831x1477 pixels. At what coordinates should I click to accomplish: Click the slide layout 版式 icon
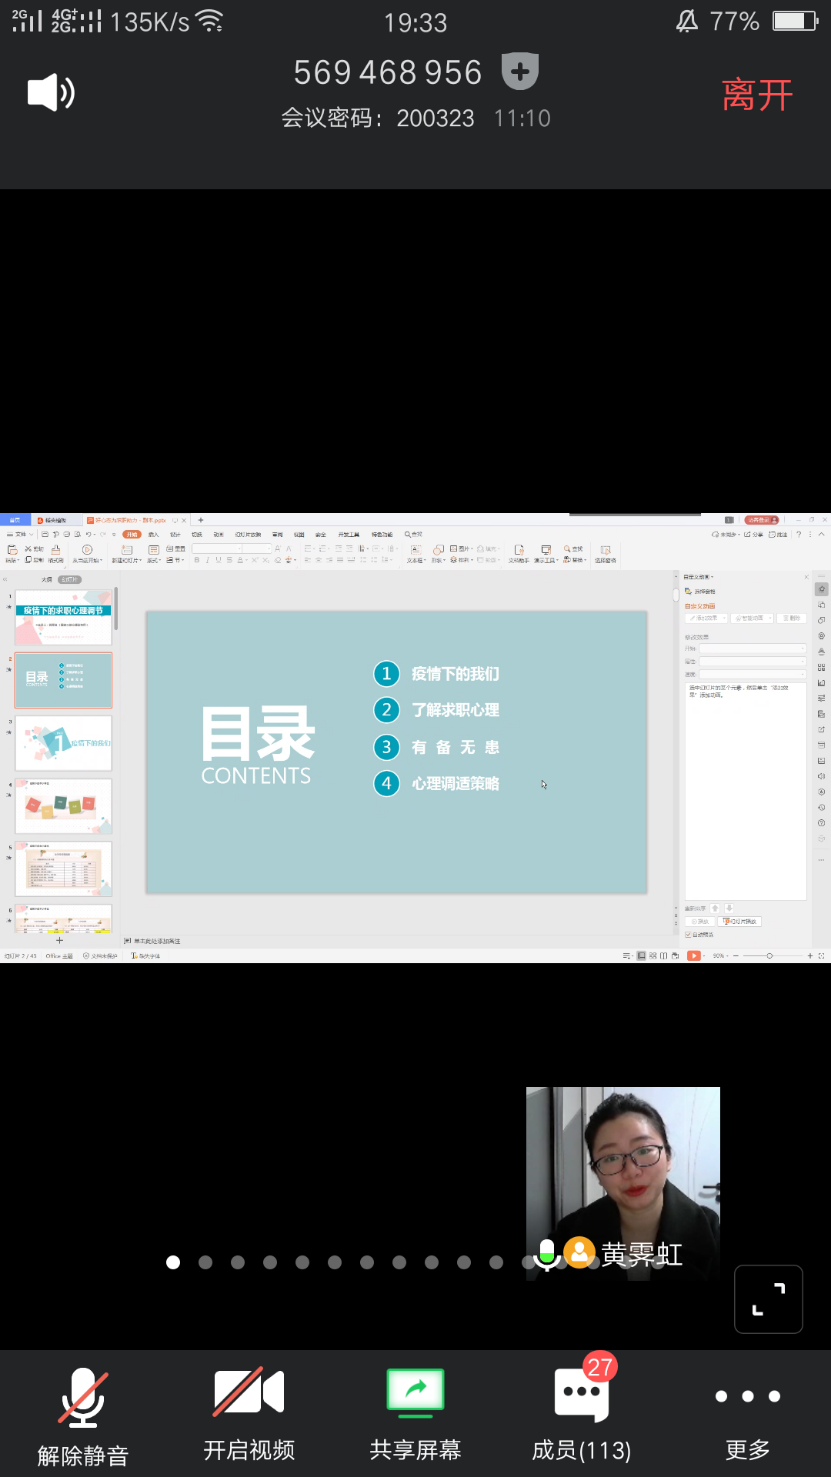[152, 551]
